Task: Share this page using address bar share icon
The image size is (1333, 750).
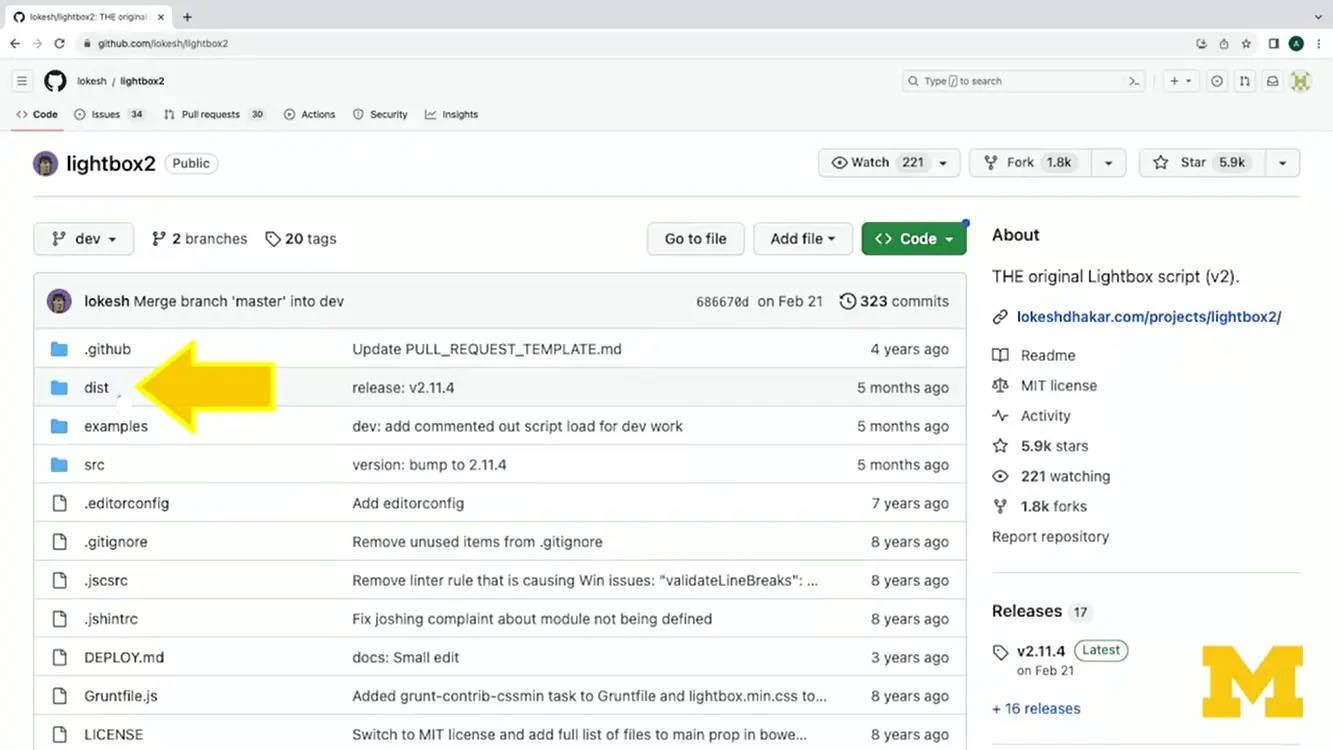Action: point(1224,43)
